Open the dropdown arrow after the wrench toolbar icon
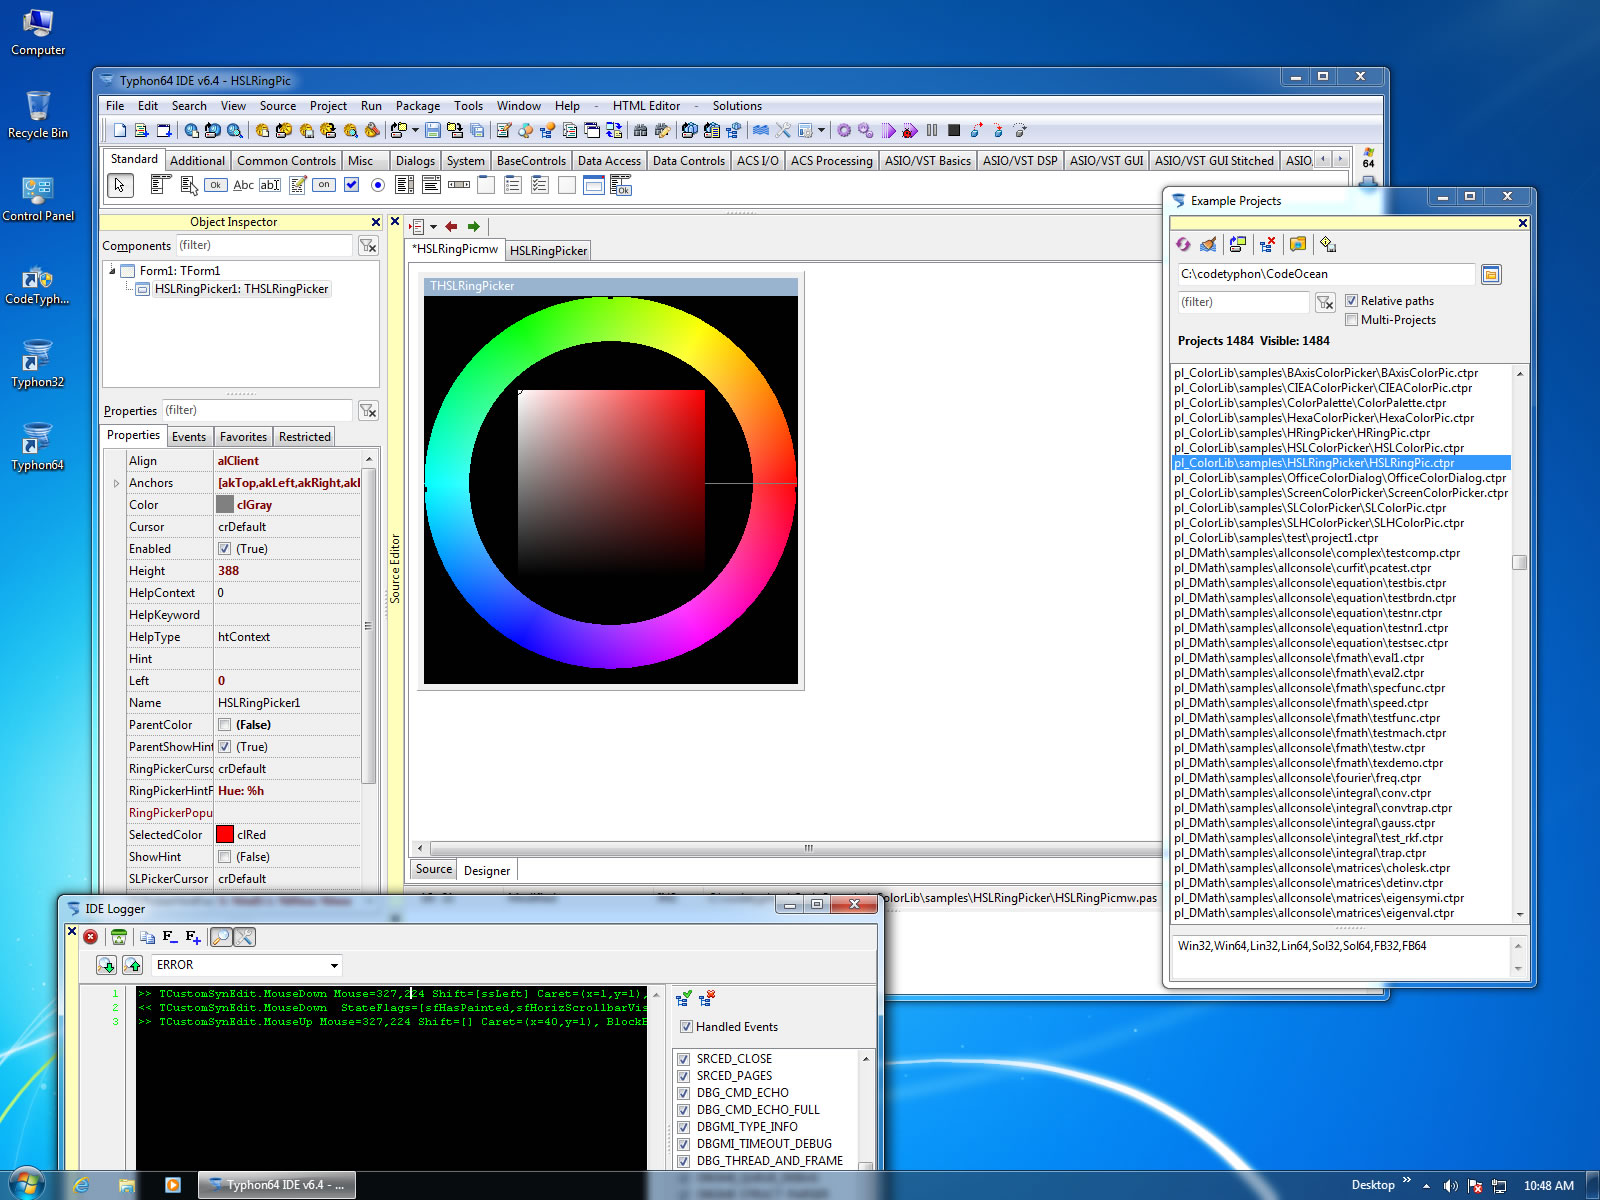The image size is (1600, 1200). [x=821, y=130]
